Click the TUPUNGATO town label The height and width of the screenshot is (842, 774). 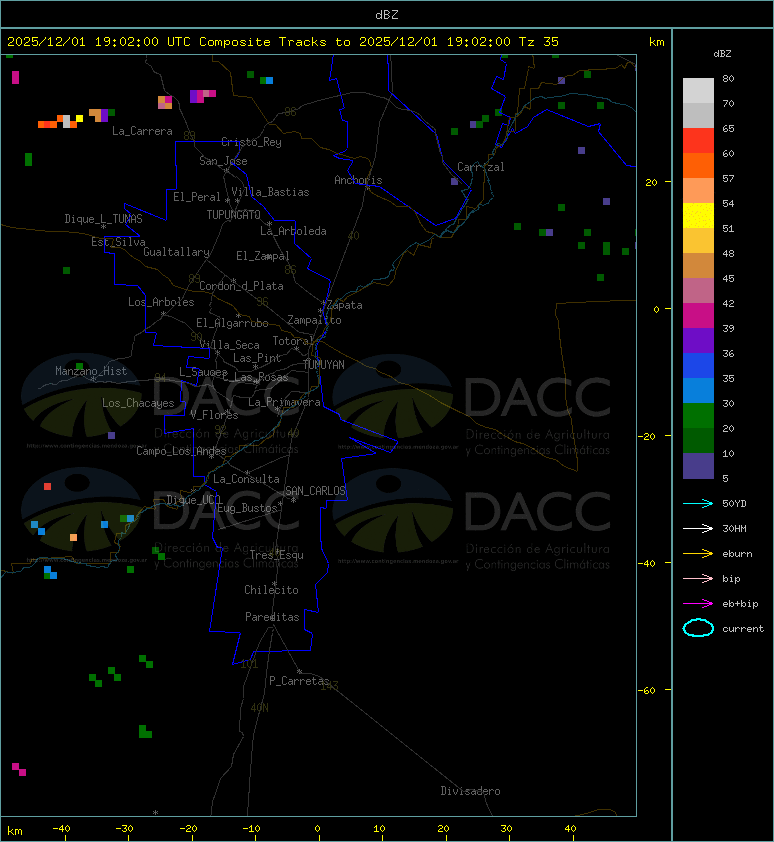pos(234,215)
